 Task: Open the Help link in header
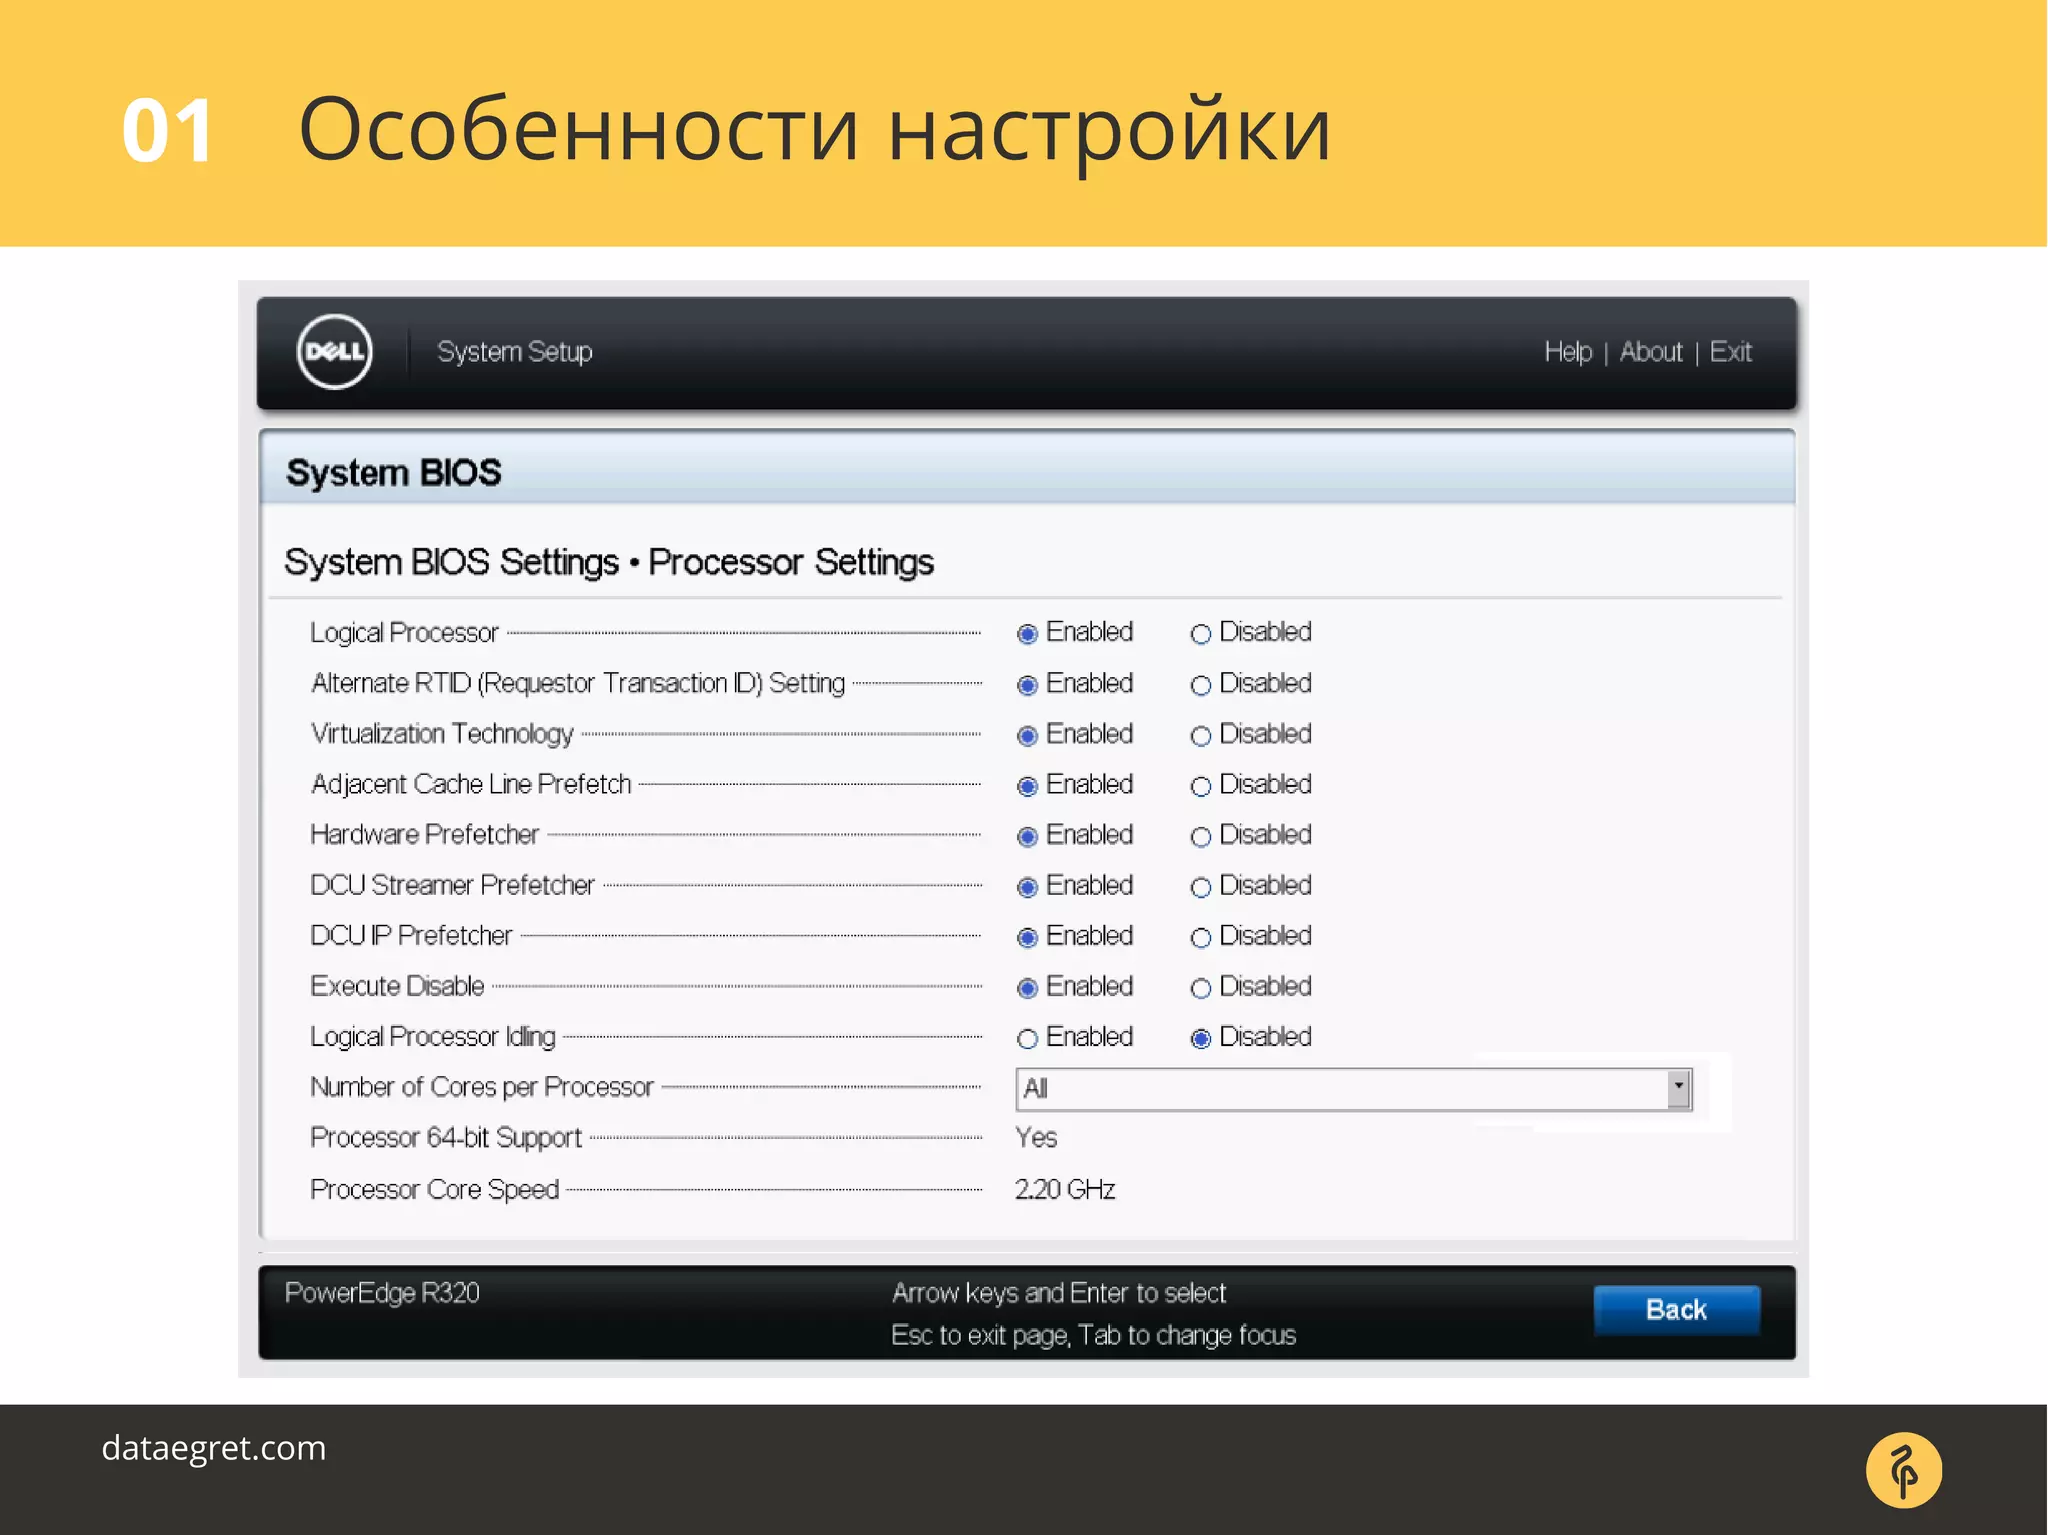pos(1568,352)
